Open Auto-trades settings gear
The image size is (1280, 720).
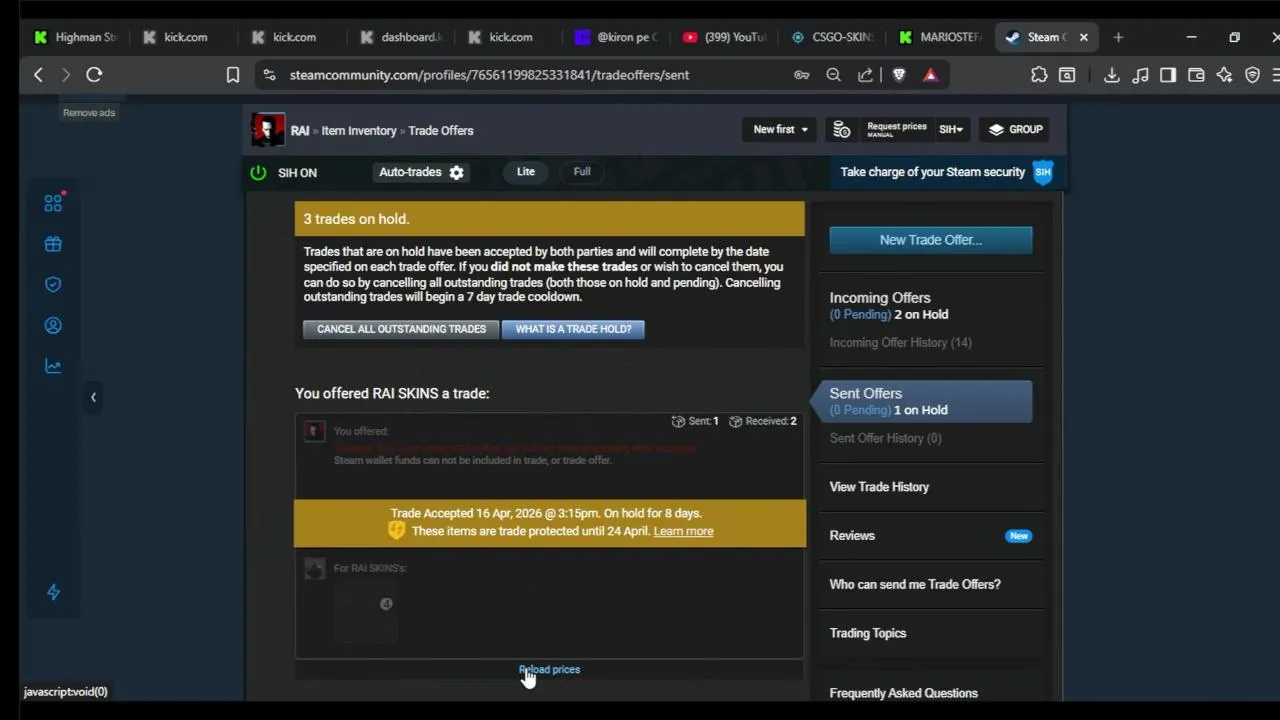(x=457, y=172)
